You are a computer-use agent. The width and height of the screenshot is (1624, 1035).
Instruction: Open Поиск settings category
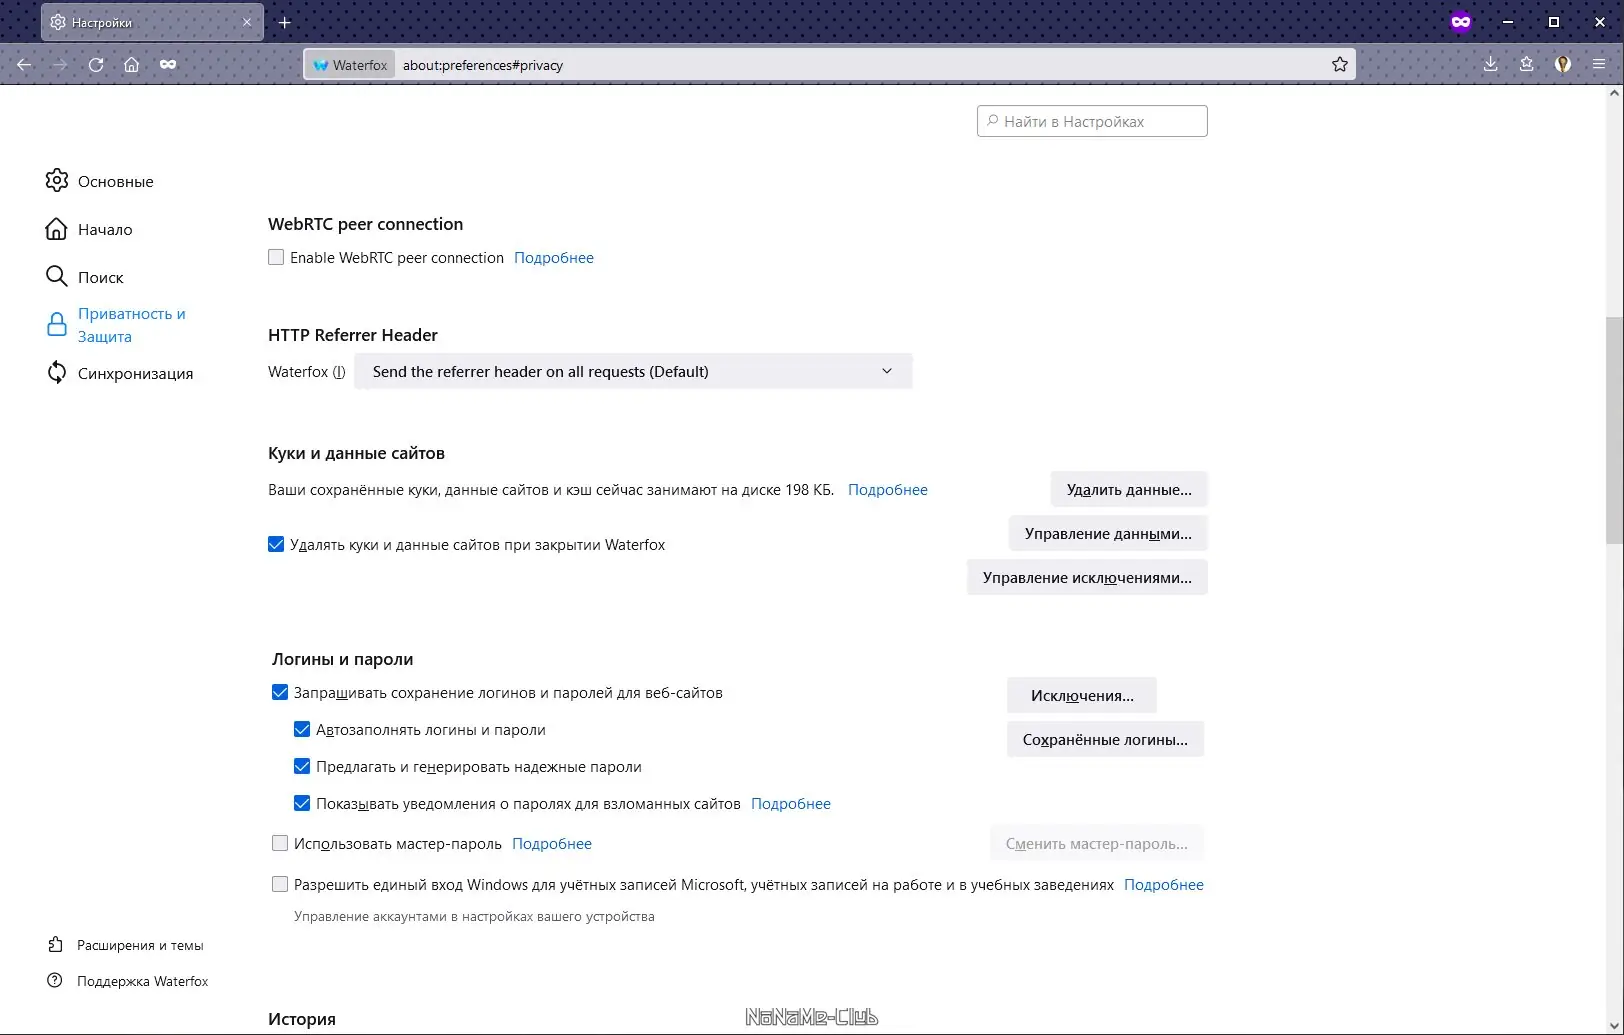85,277
